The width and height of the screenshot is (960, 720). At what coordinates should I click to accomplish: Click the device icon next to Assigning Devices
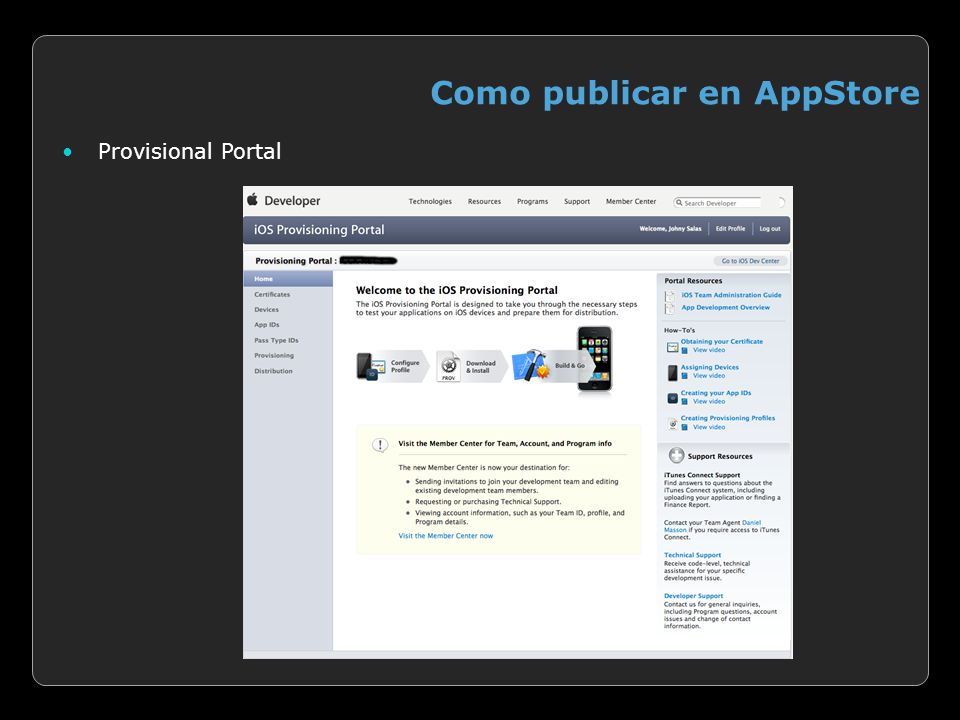click(x=672, y=372)
